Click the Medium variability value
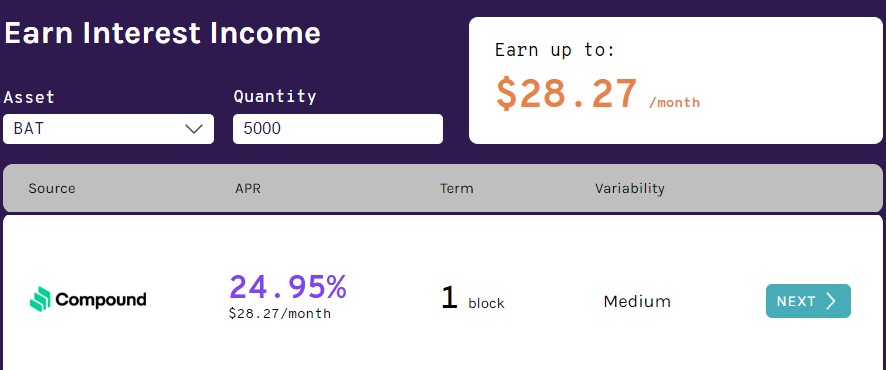This screenshot has height=370, width=886. tap(637, 301)
